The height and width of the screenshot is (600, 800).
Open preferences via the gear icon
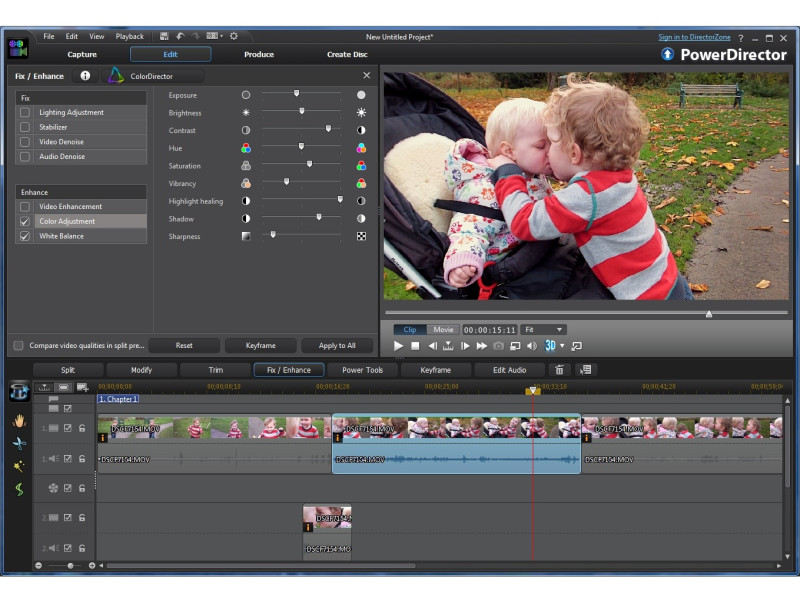point(234,36)
